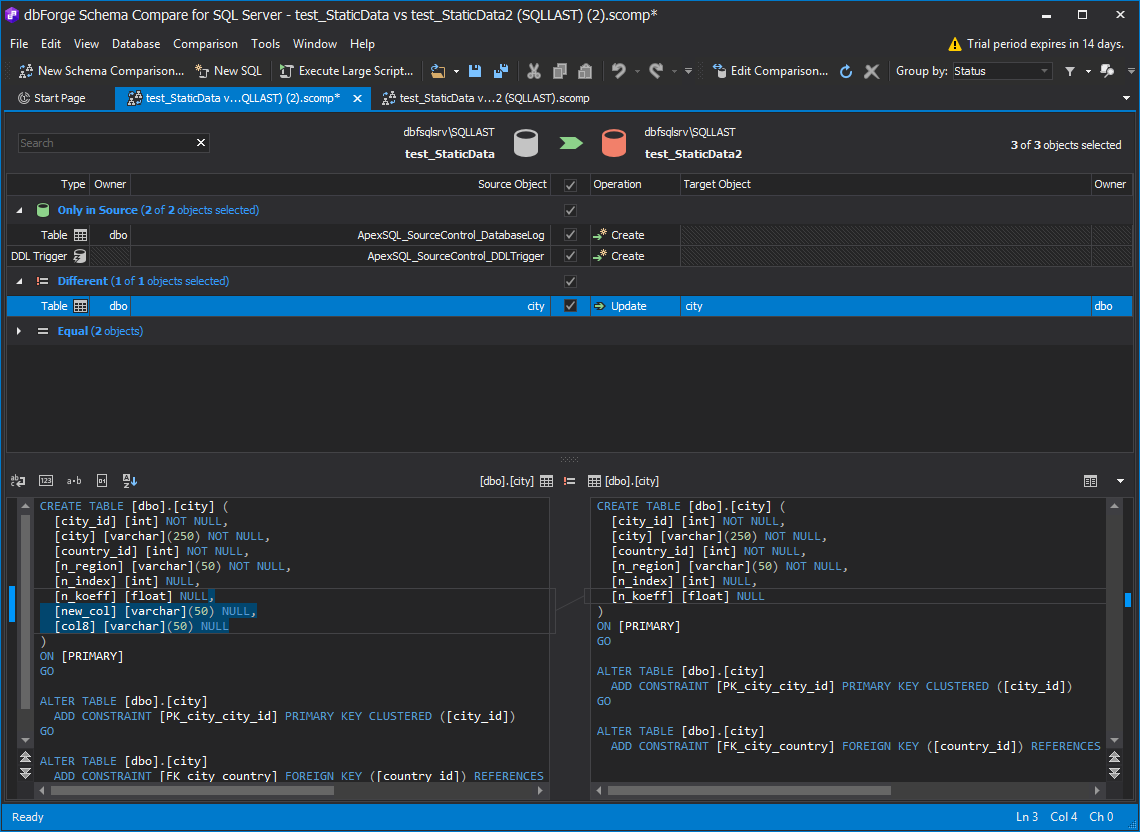
Task: Click the Source Object column header
Action: [x=340, y=185]
